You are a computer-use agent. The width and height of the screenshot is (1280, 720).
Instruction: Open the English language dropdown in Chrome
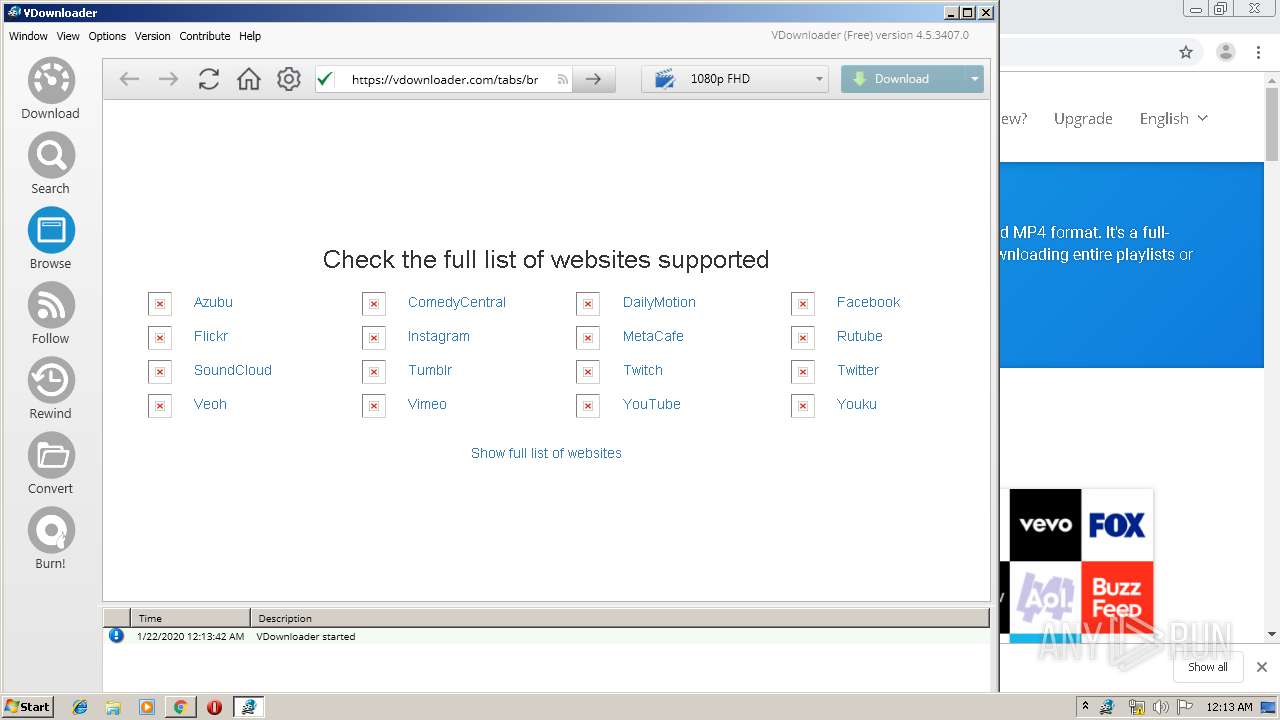click(x=1174, y=118)
